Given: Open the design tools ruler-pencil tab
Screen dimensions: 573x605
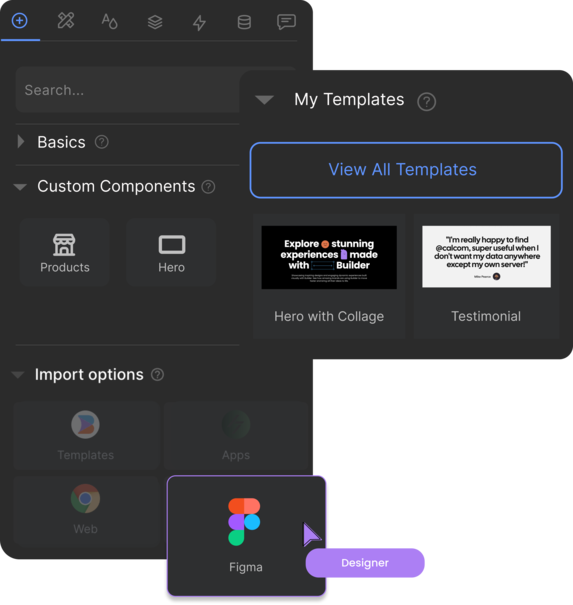Looking at the screenshot, I should pos(66,20).
